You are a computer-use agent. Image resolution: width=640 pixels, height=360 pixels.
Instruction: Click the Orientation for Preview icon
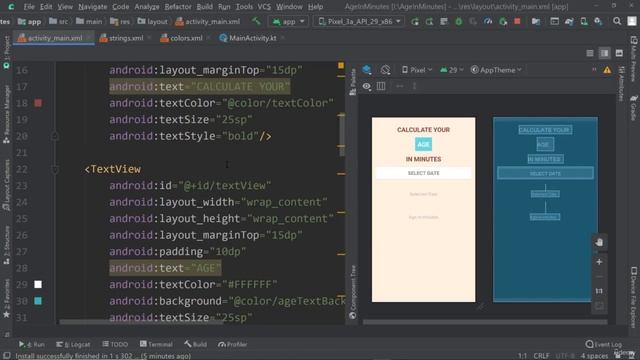(385, 70)
